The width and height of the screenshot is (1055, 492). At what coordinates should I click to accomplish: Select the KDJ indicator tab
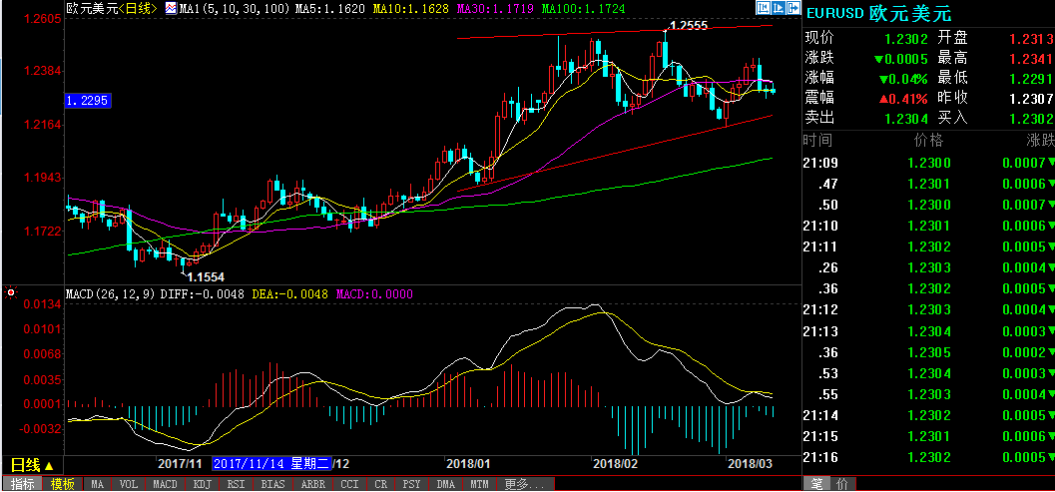[202, 485]
